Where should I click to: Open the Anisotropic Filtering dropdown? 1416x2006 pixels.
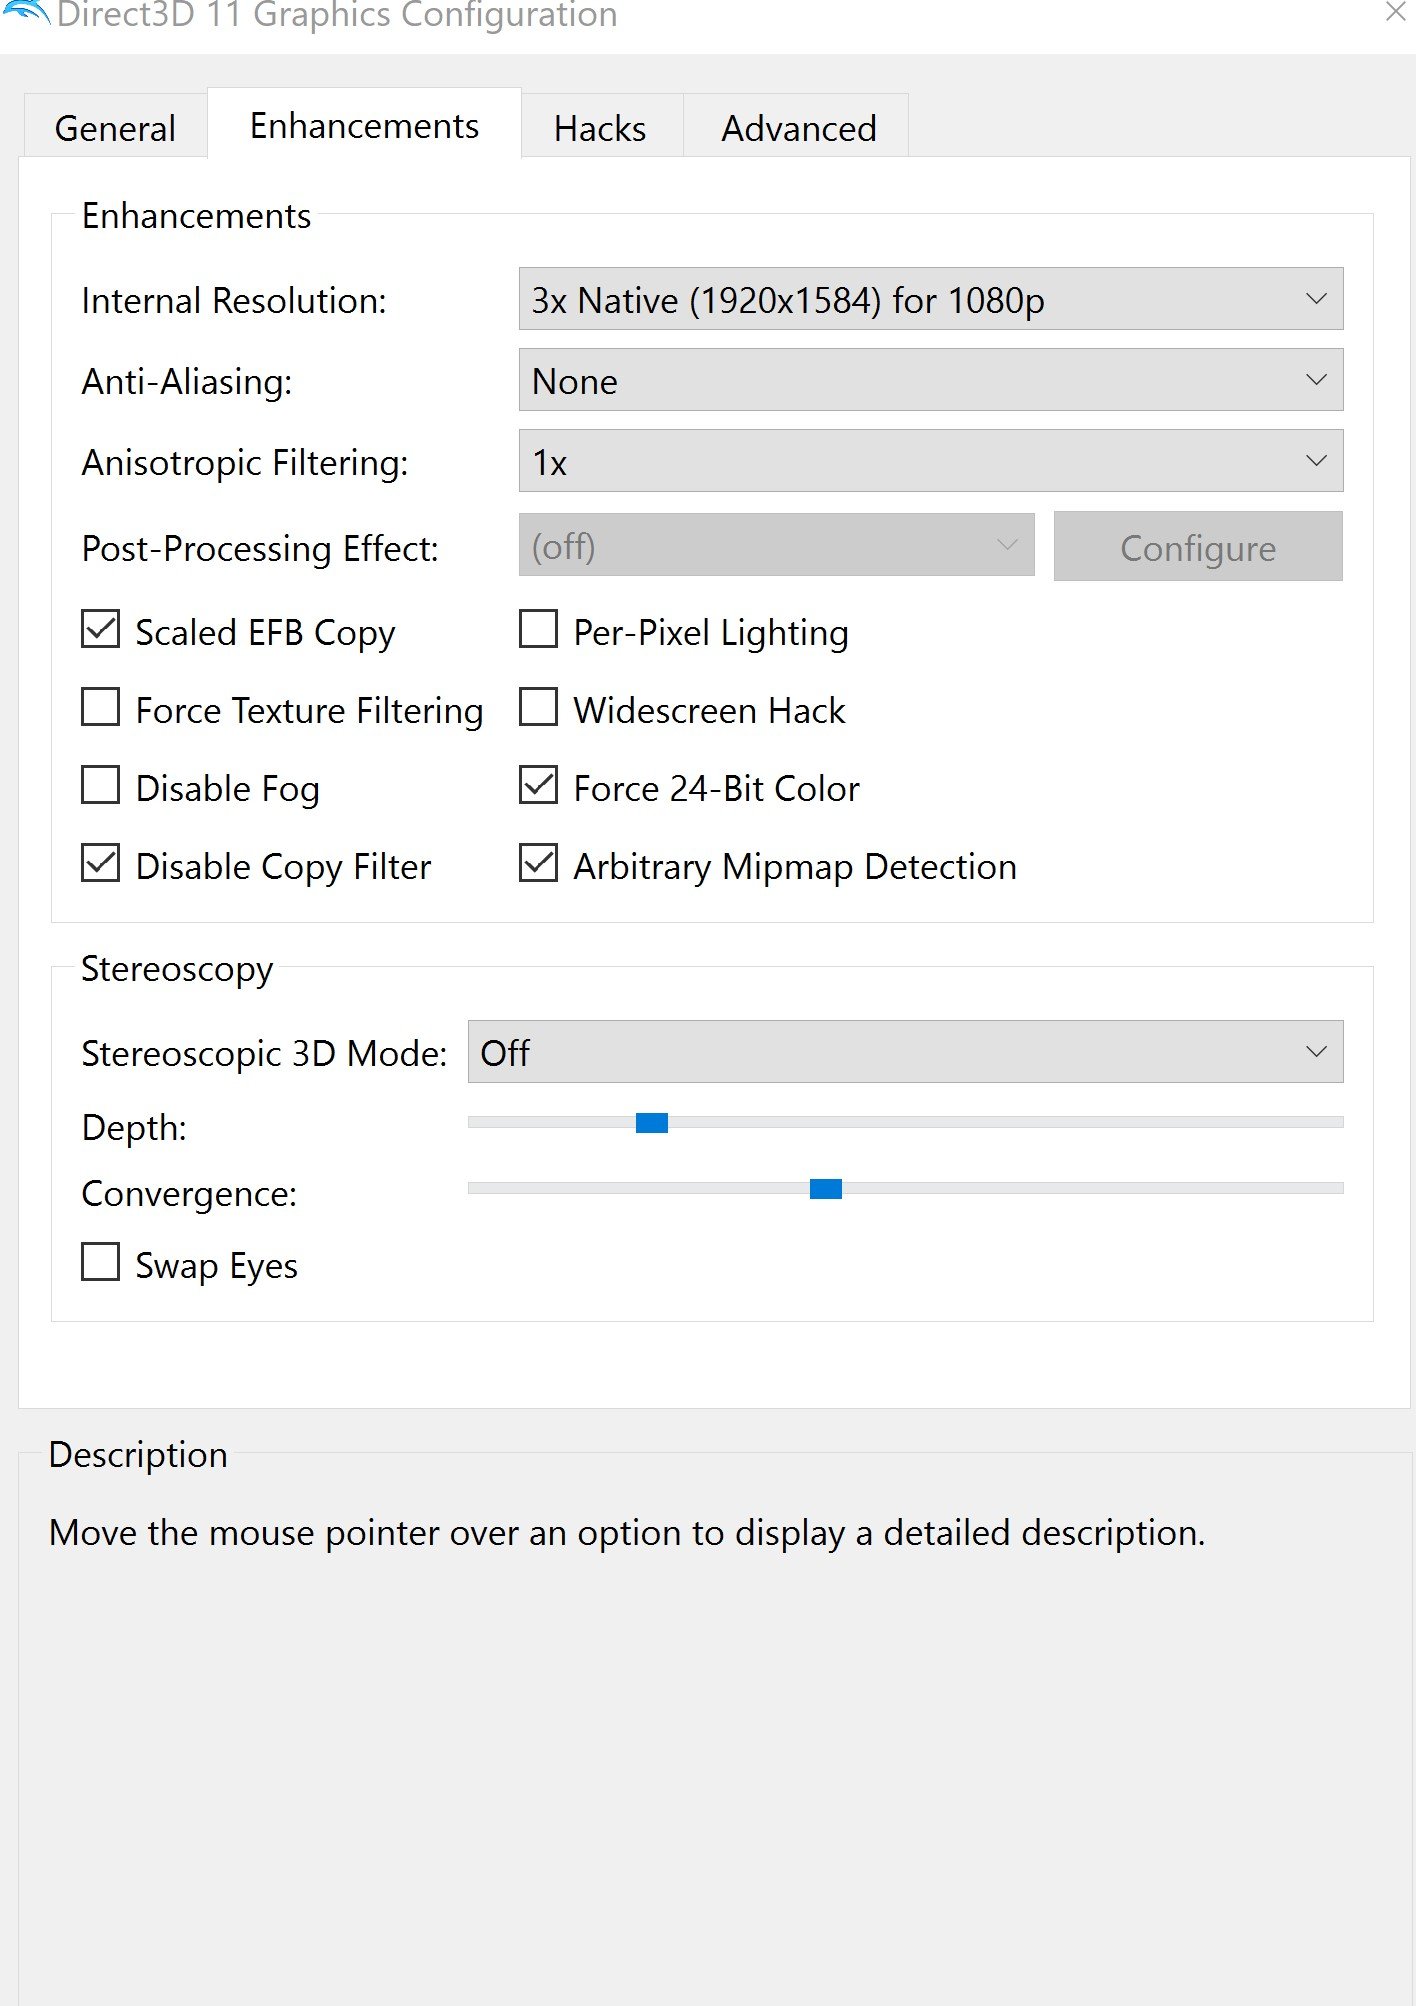click(930, 461)
